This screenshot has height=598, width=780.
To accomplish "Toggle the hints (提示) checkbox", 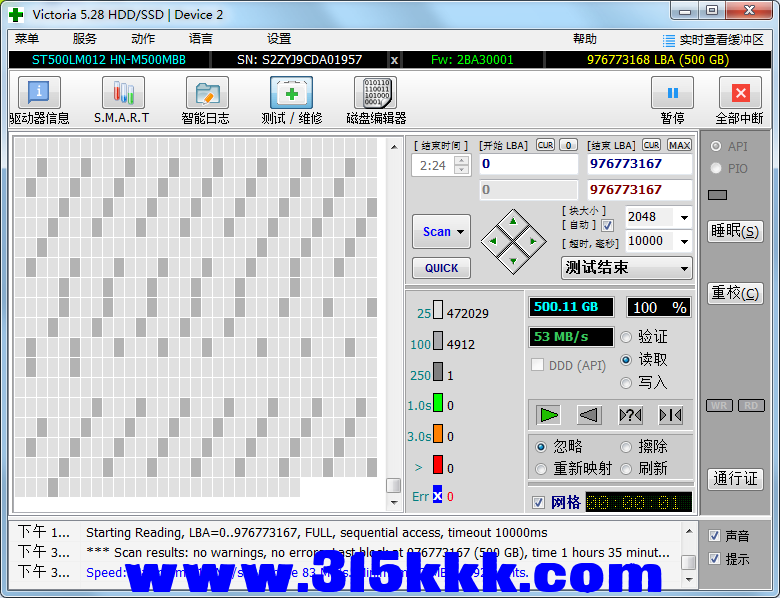I will tap(714, 558).
